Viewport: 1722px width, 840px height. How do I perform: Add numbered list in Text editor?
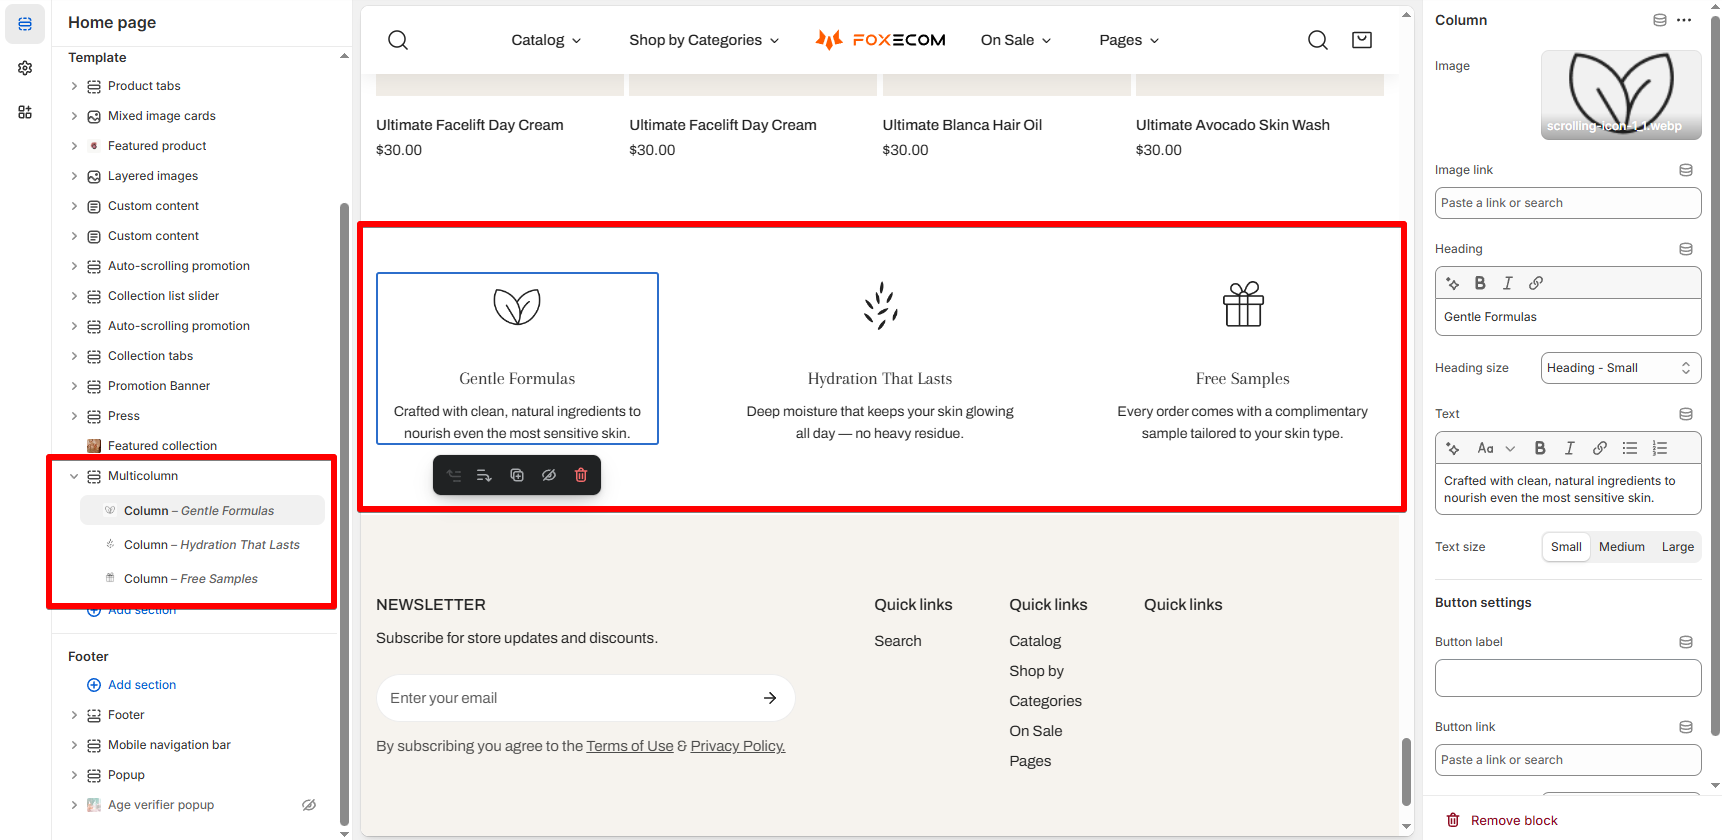pyautogui.click(x=1660, y=448)
